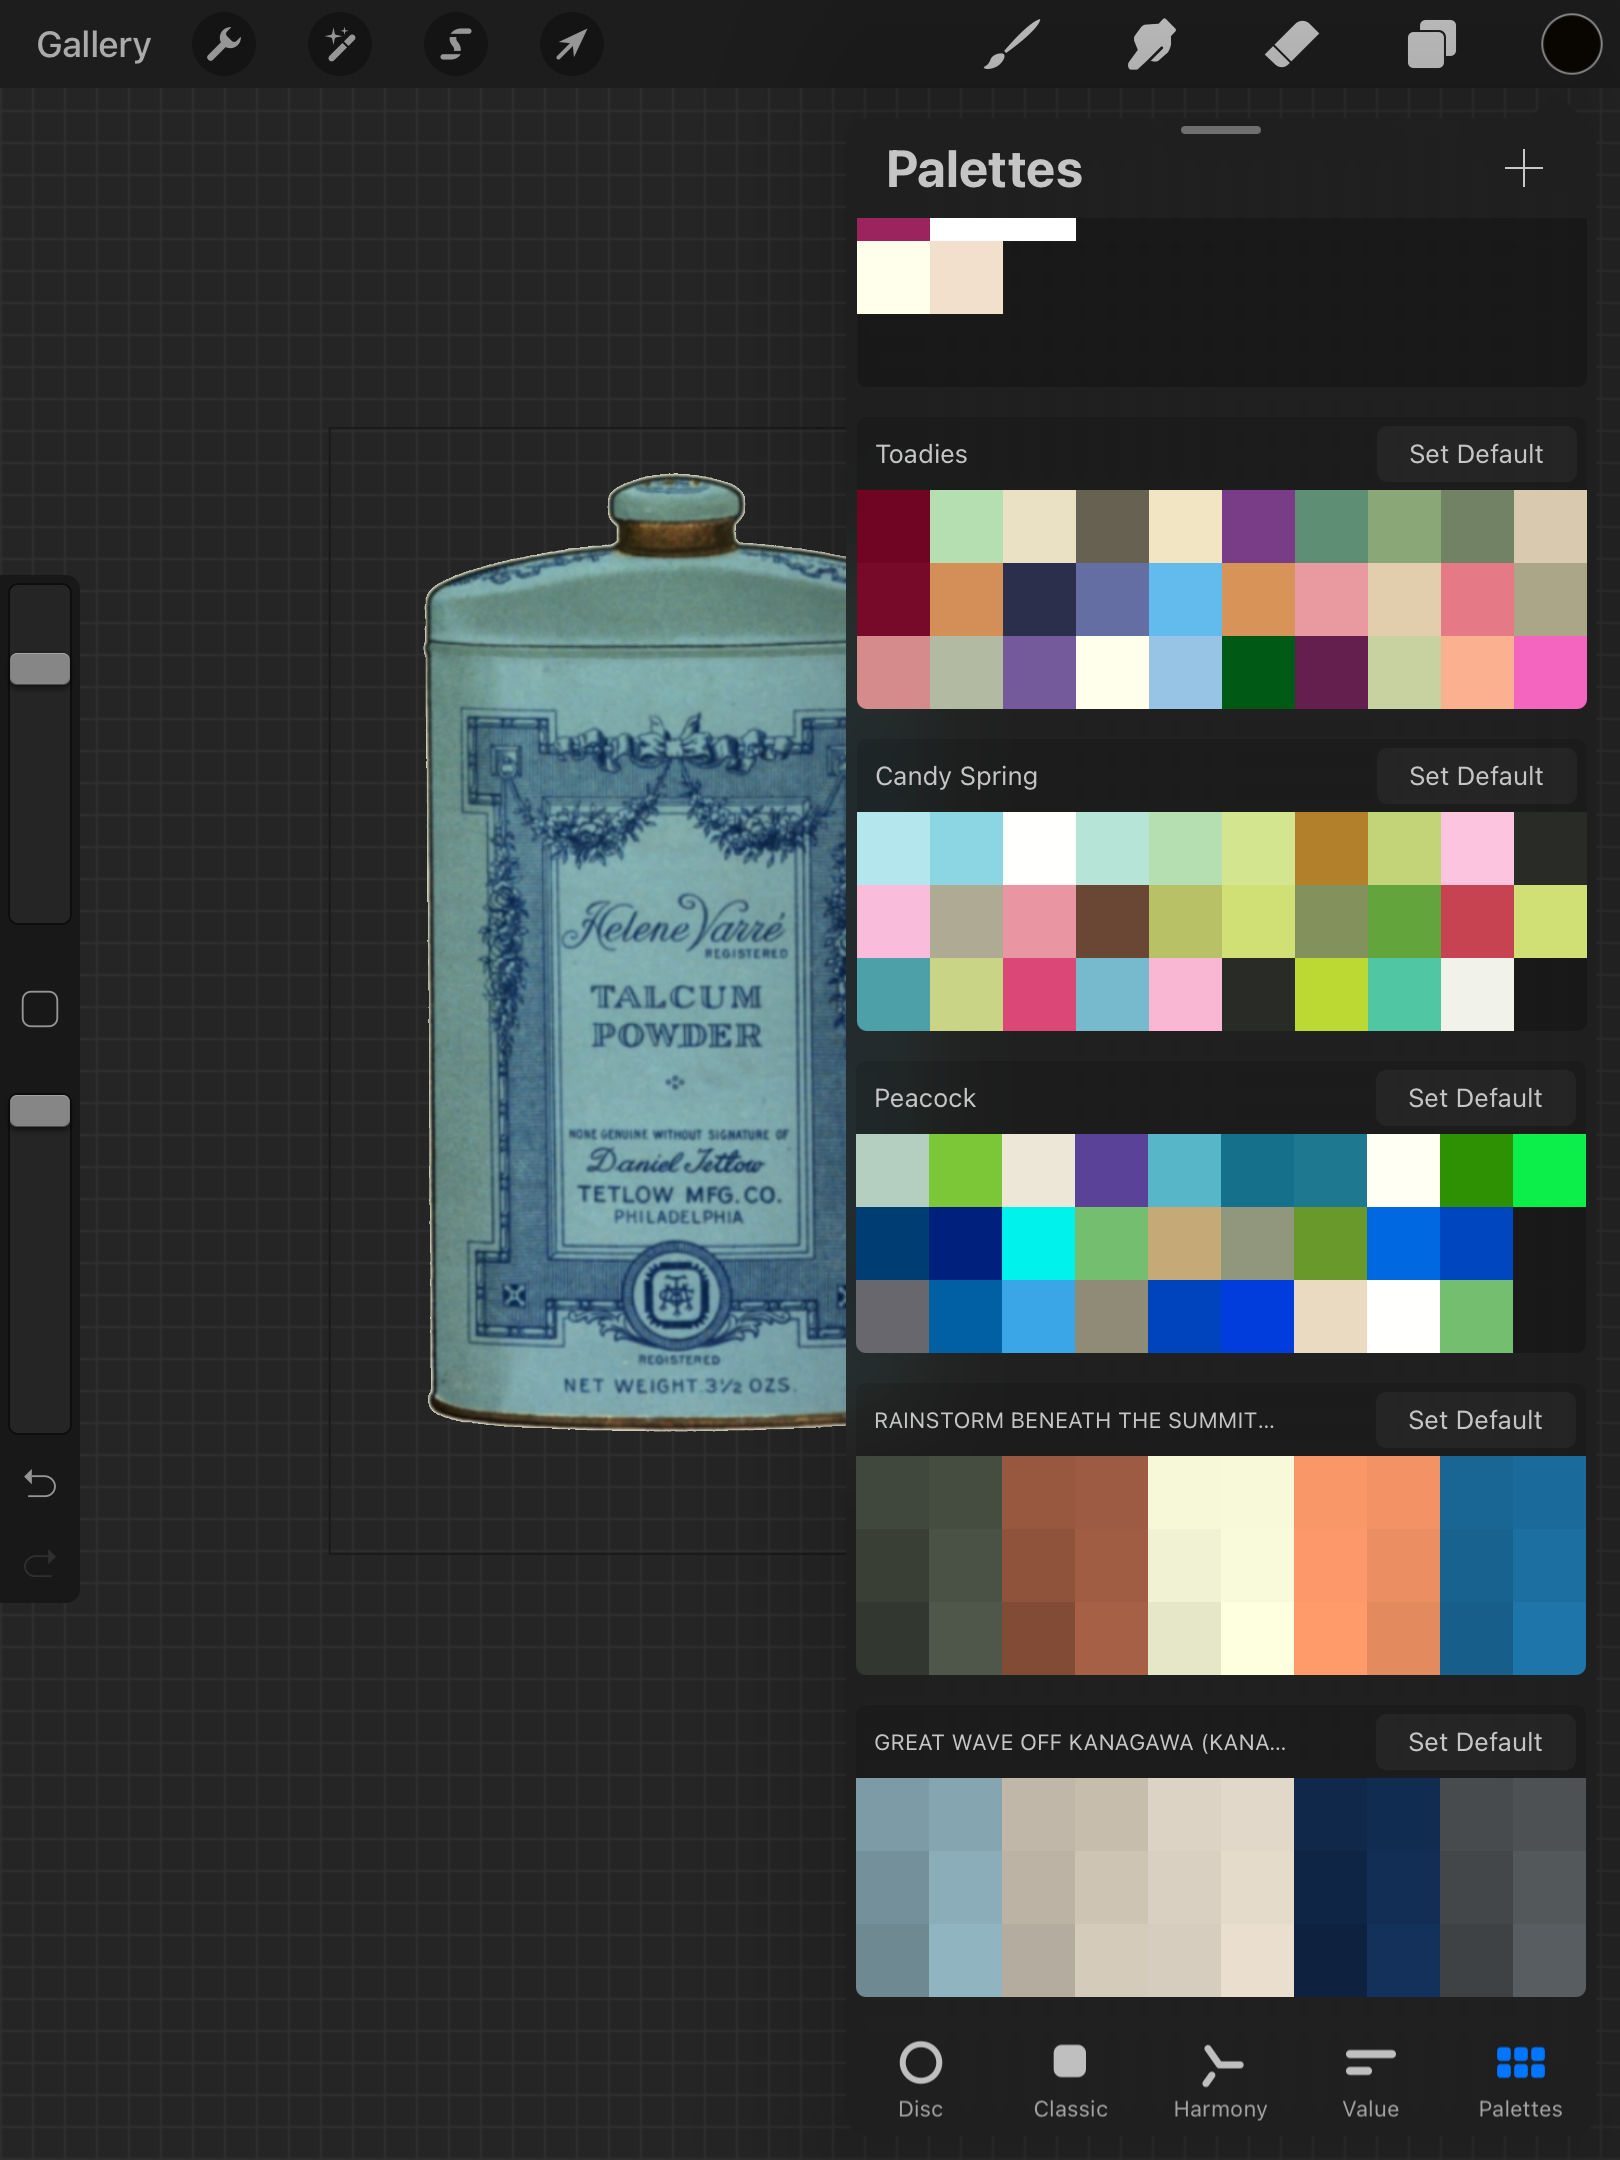Set Peacock palette as default

pos(1476,1098)
